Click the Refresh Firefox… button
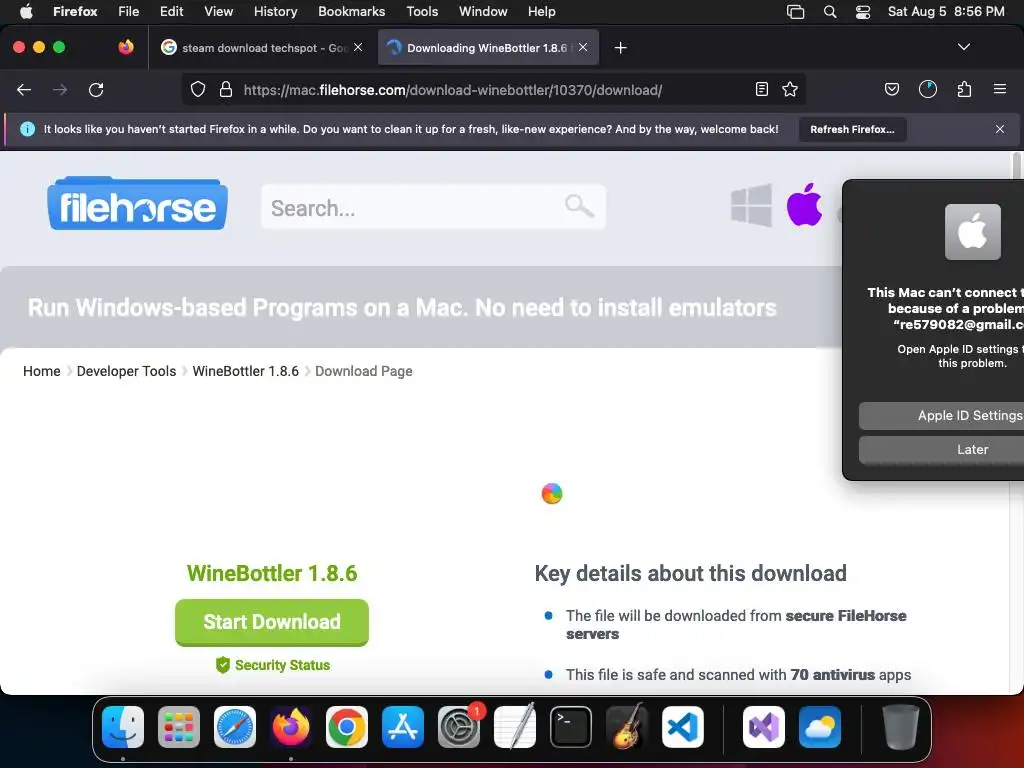Screen dimensions: 1024x768 pyautogui.click(x=852, y=129)
